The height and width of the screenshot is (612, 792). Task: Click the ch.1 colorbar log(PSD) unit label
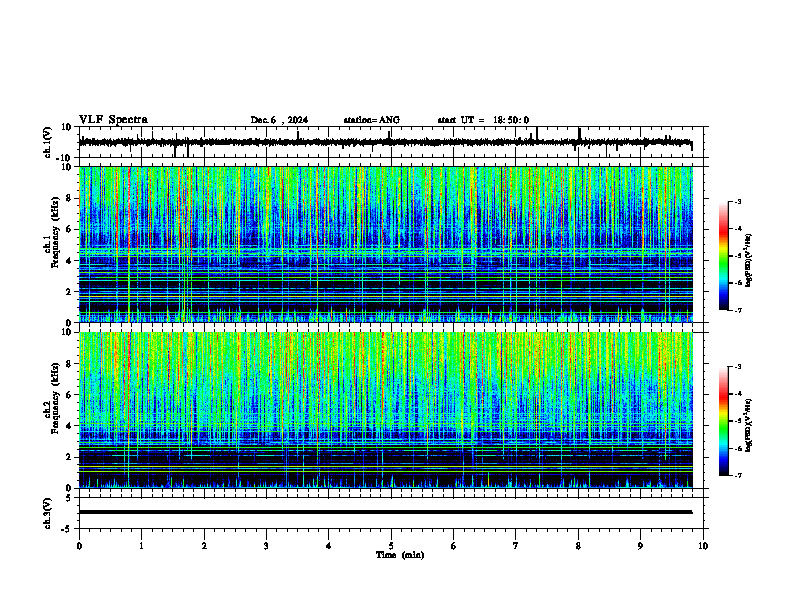tap(749, 261)
